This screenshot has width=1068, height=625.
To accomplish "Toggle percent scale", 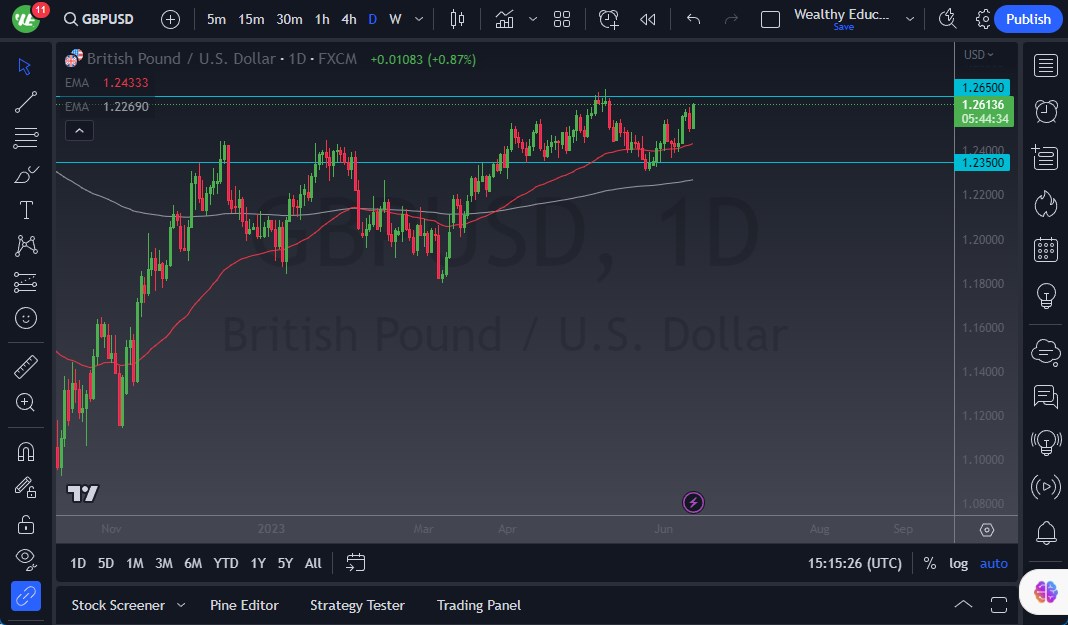I will [x=929, y=563].
